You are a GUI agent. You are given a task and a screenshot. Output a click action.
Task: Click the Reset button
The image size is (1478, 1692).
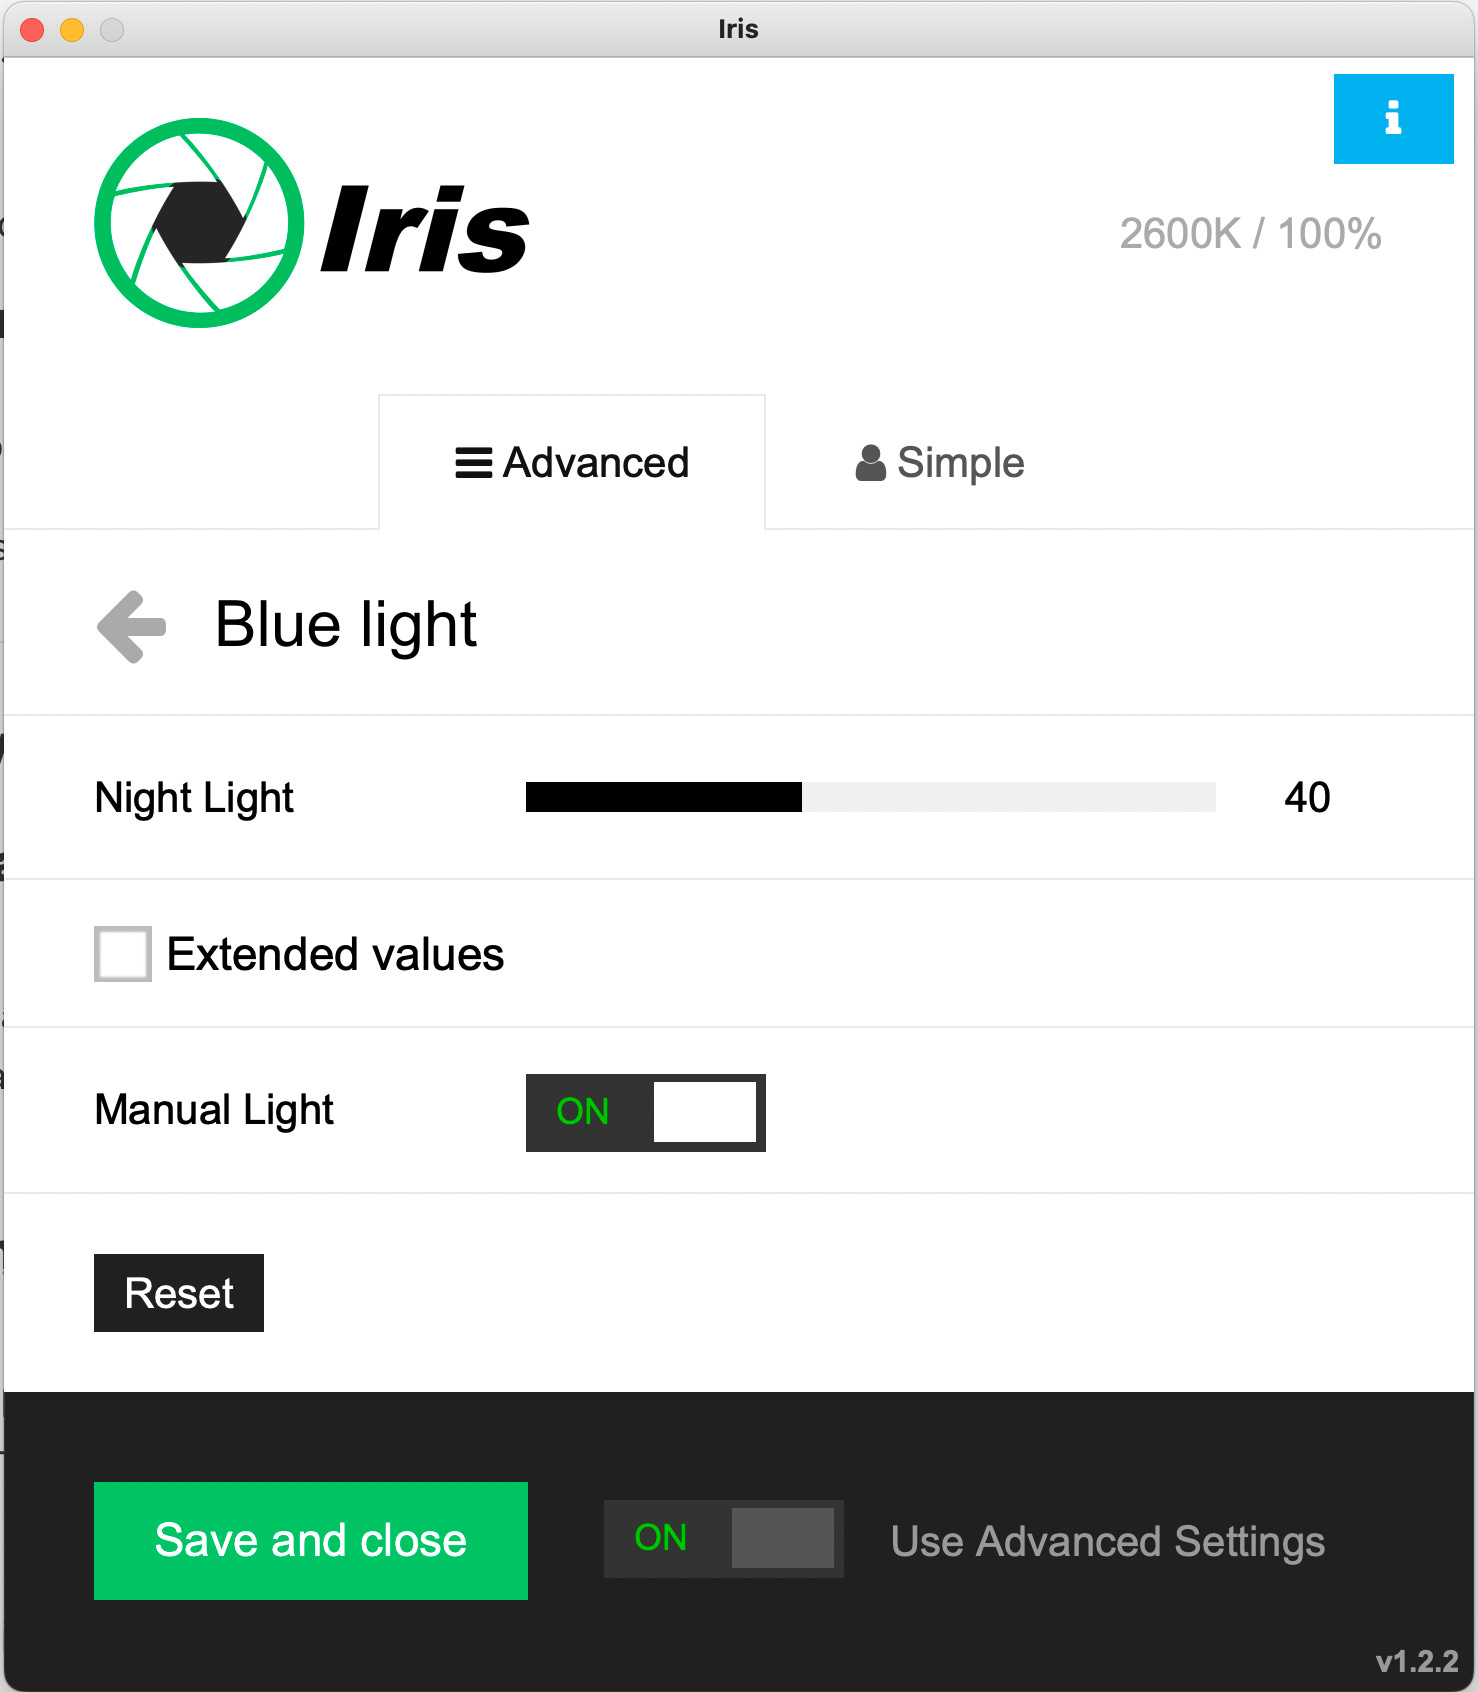pyautogui.click(x=179, y=1293)
